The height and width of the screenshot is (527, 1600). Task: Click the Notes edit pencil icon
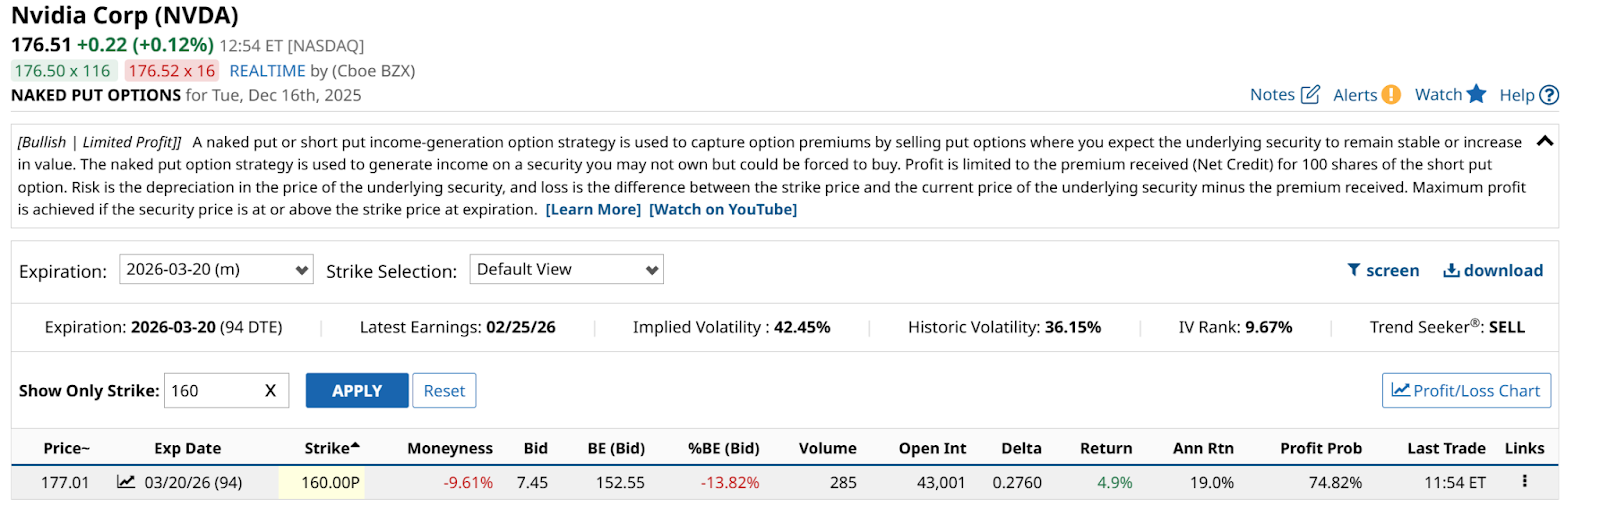pyautogui.click(x=1310, y=95)
